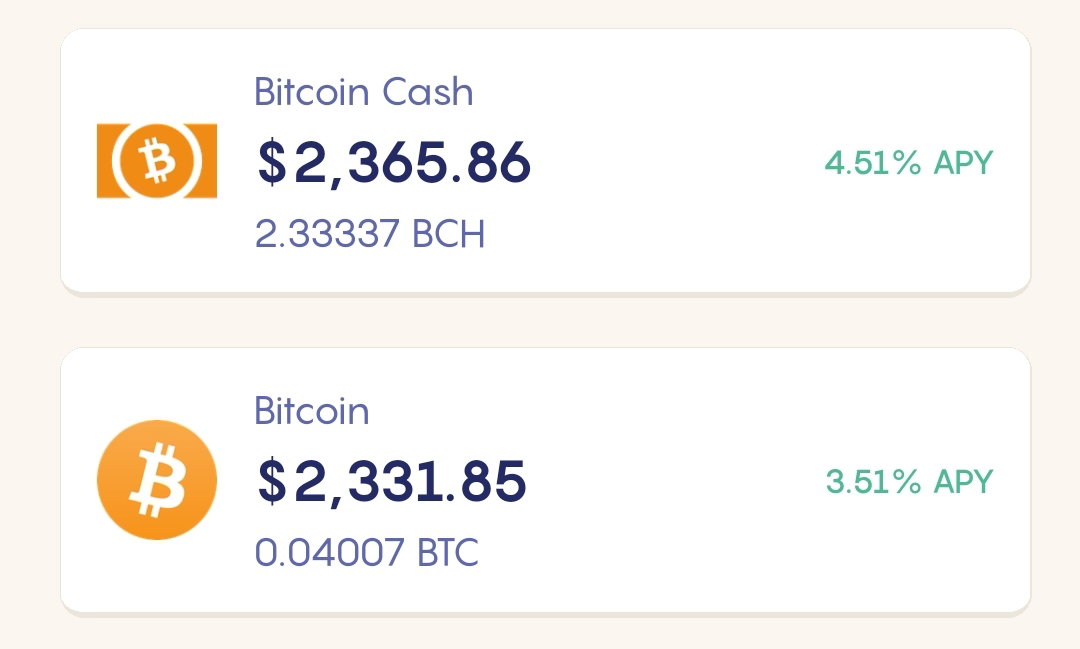View the 3.51% APY rate

click(909, 482)
